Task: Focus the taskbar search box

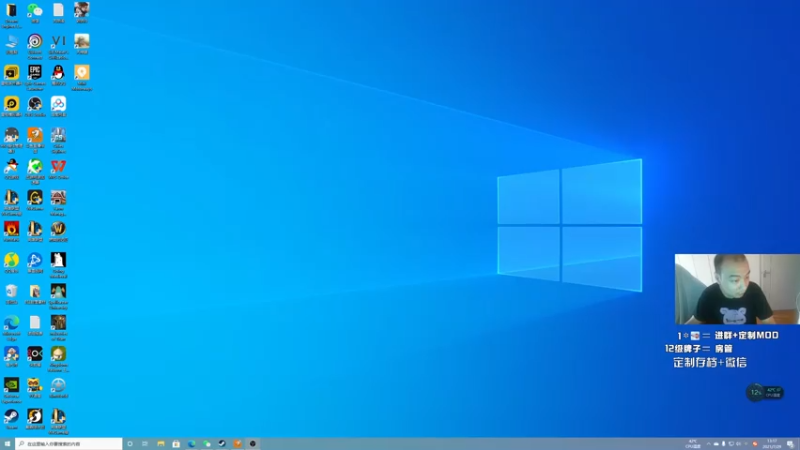Action: coord(69,444)
